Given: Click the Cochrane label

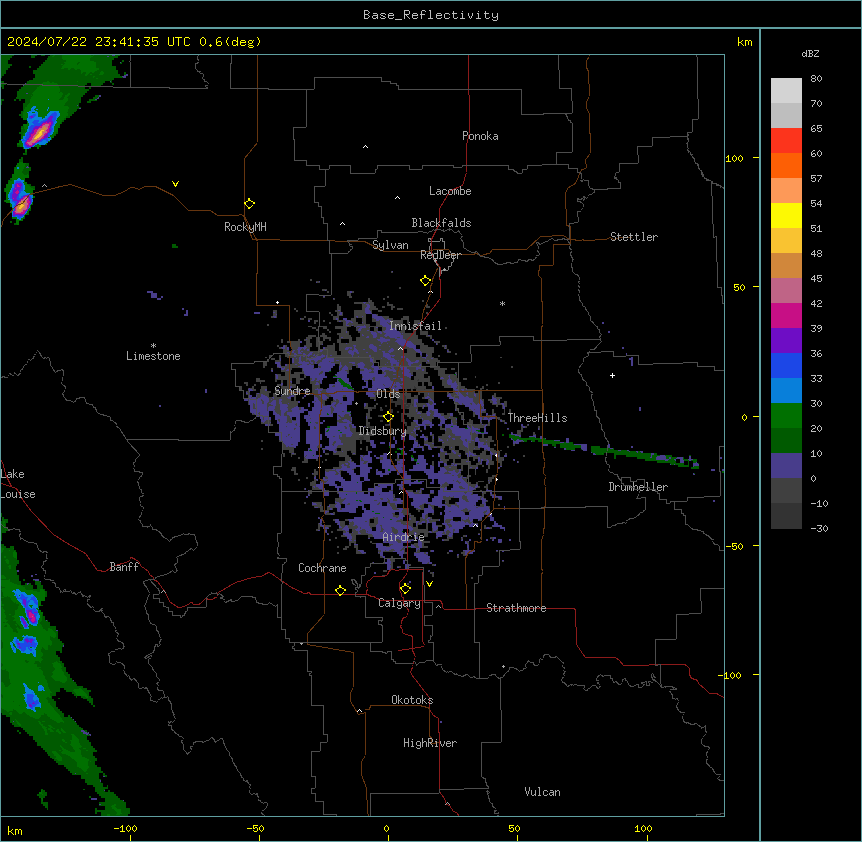Looking at the screenshot, I should tap(322, 568).
